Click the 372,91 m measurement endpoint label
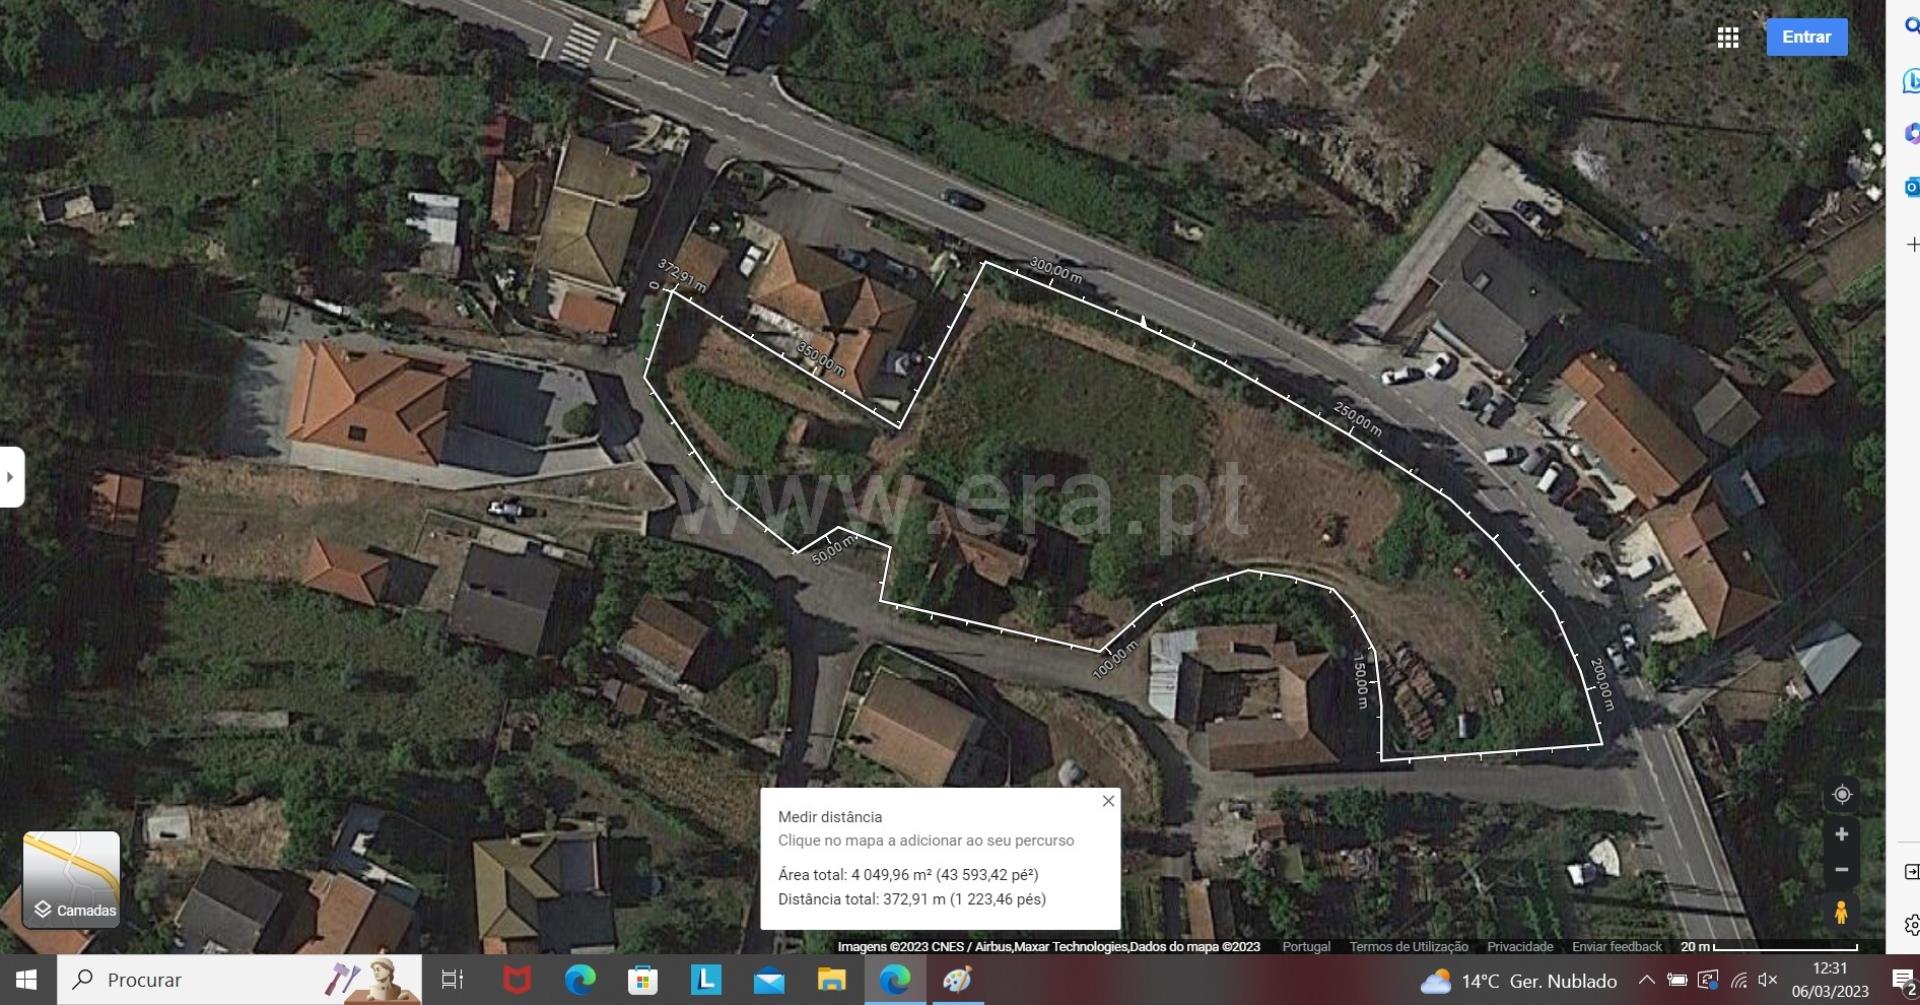The height and width of the screenshot is (1005, 1920). [x=681, y=276]
